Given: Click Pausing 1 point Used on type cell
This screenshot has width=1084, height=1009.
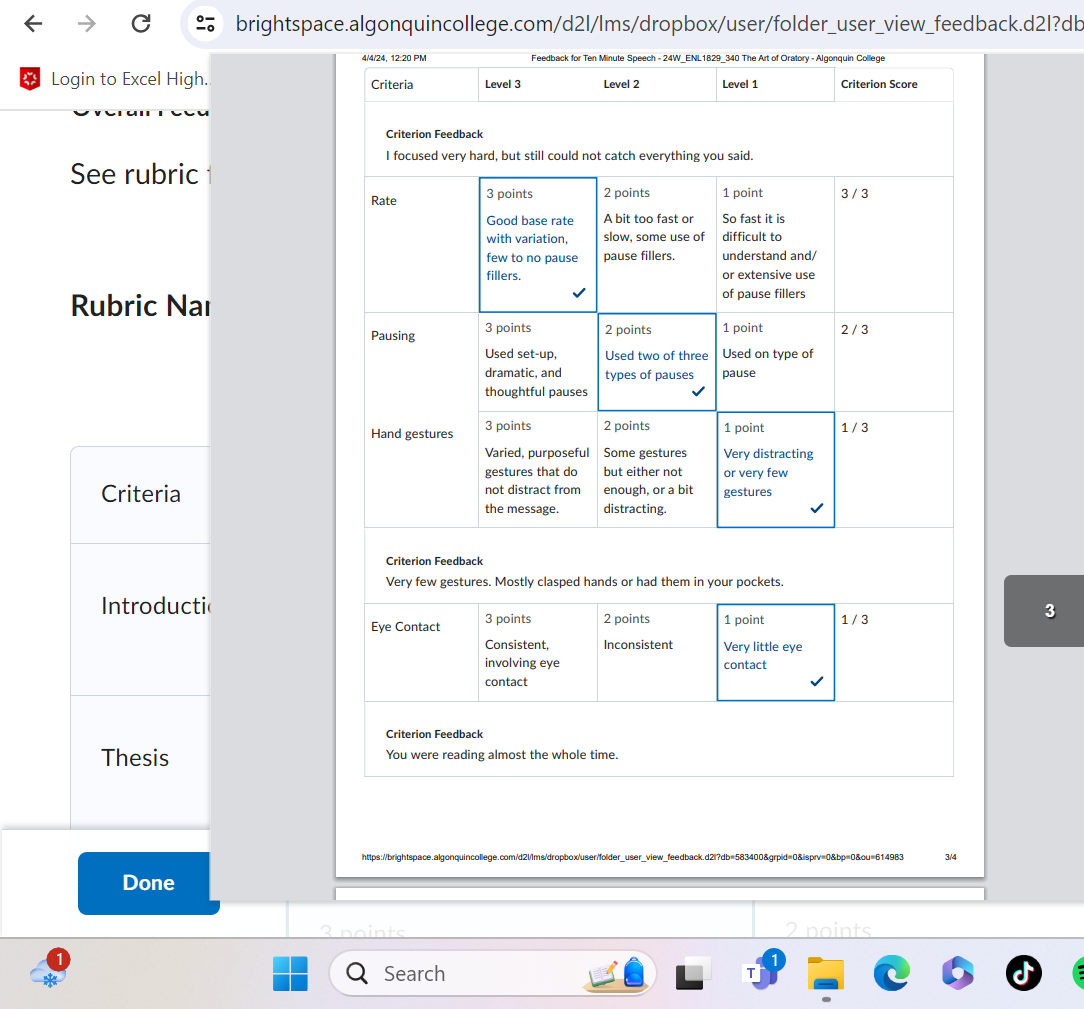Looking at the screenshot, I should [775, 362].
